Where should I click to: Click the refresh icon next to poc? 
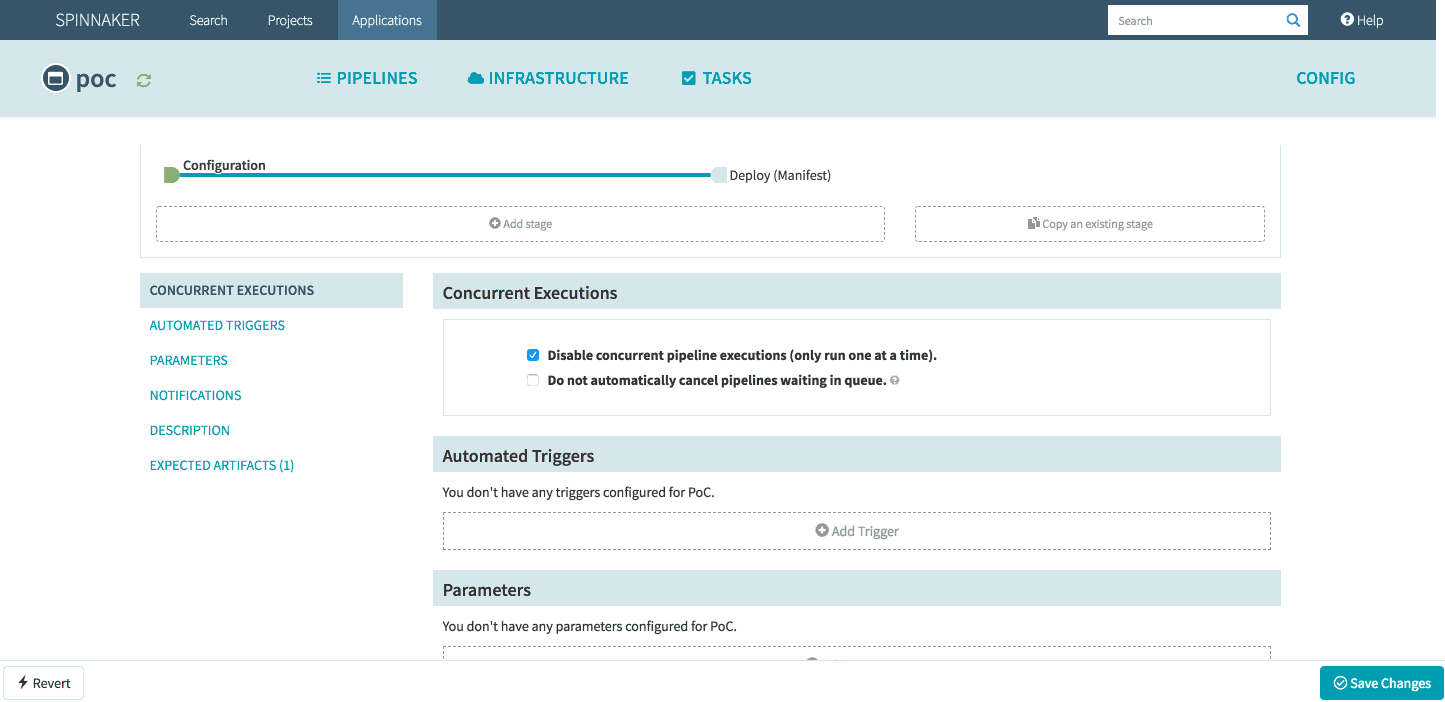pos(144,80)
